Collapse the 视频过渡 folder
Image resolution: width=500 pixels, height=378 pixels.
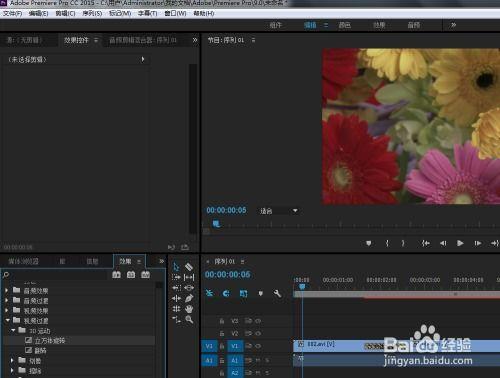[7, 320]
